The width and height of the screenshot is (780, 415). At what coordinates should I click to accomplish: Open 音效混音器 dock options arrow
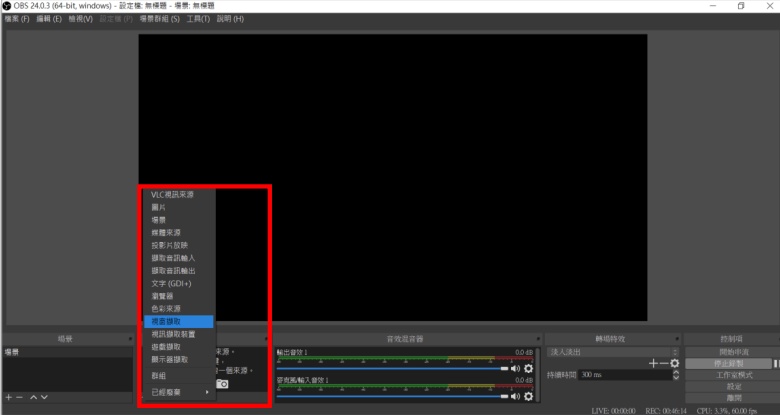click(538, 339)
